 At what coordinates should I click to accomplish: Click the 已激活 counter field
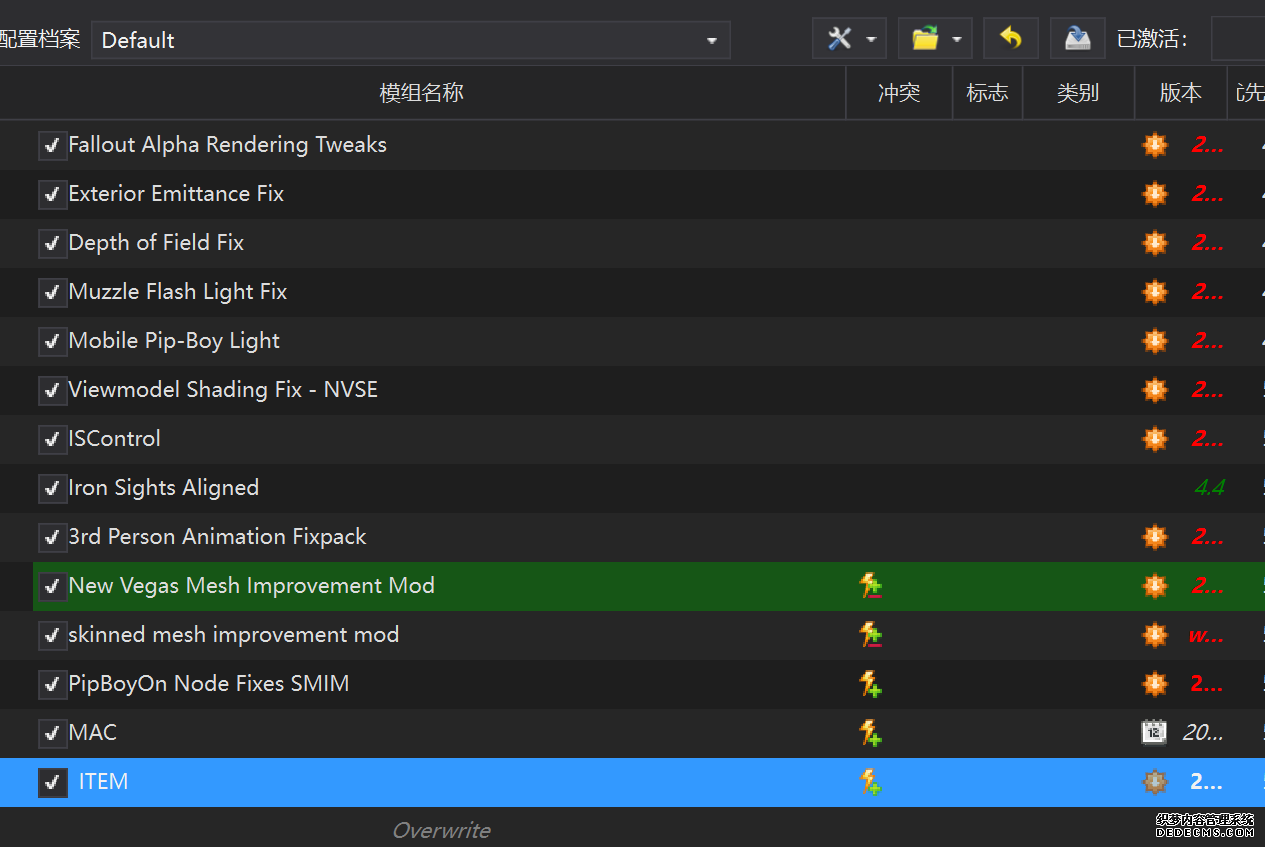pos(1237,39)
